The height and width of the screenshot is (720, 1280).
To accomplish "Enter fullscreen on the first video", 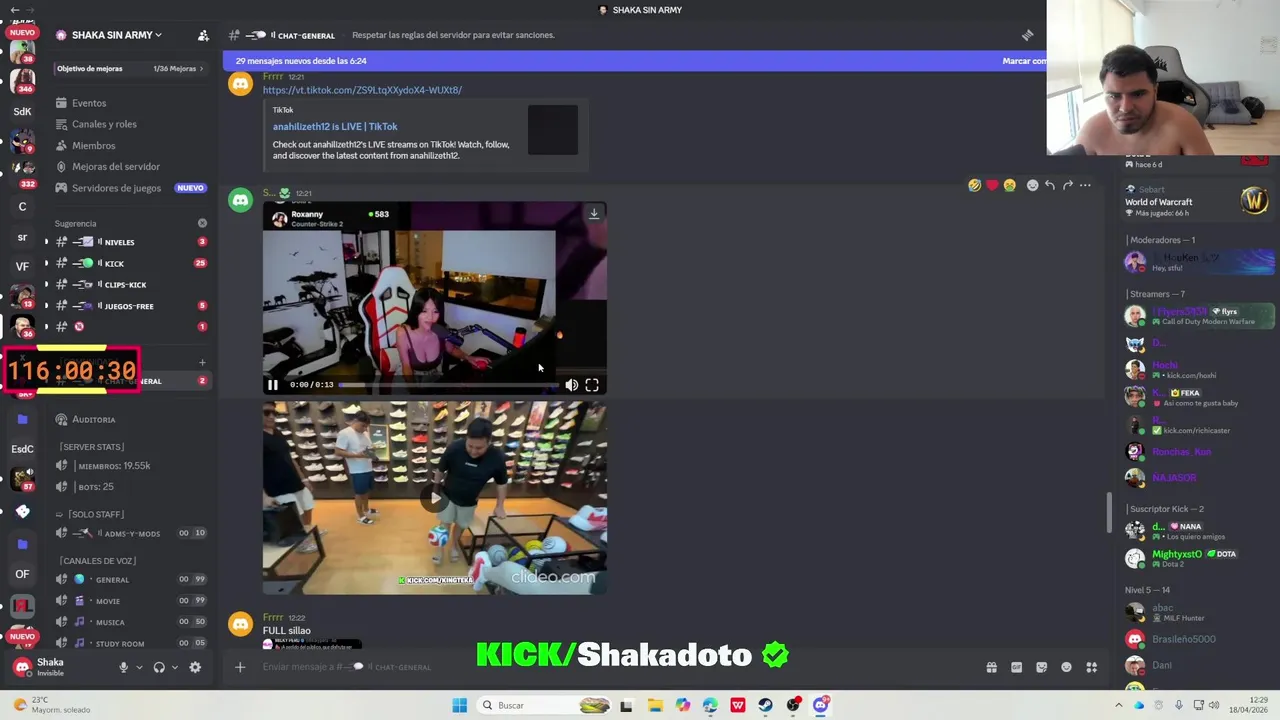I will point(592,385).
